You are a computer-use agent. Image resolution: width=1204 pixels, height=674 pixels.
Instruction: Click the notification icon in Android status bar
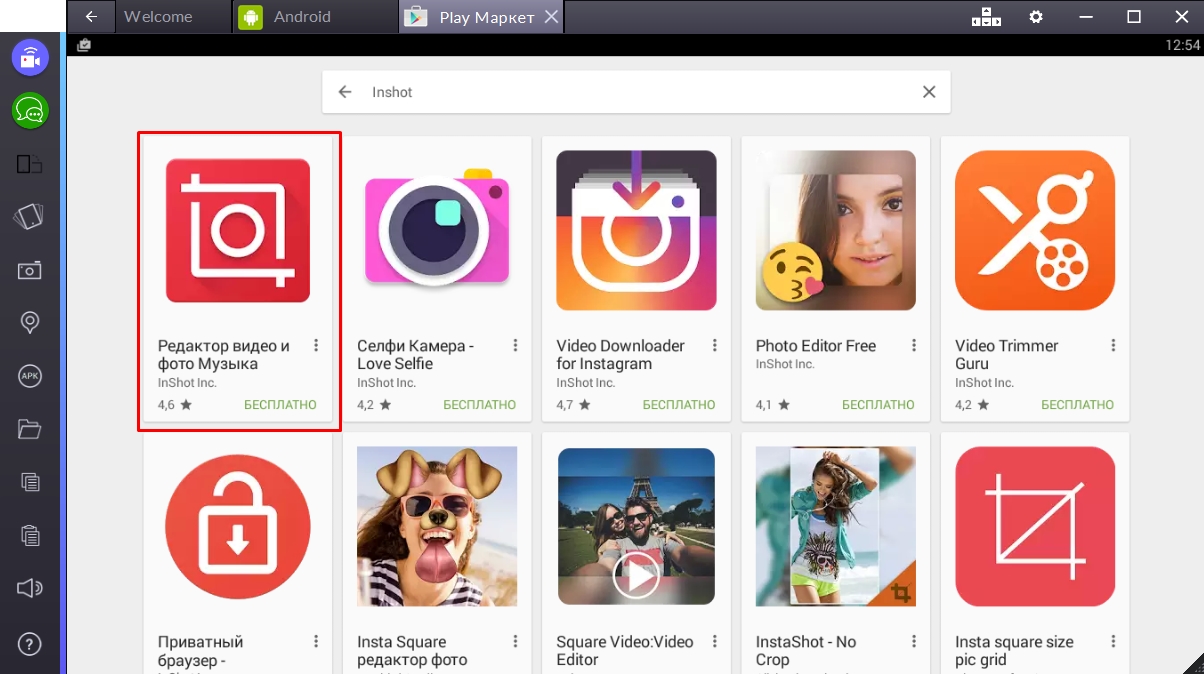(x=84, y=45)
